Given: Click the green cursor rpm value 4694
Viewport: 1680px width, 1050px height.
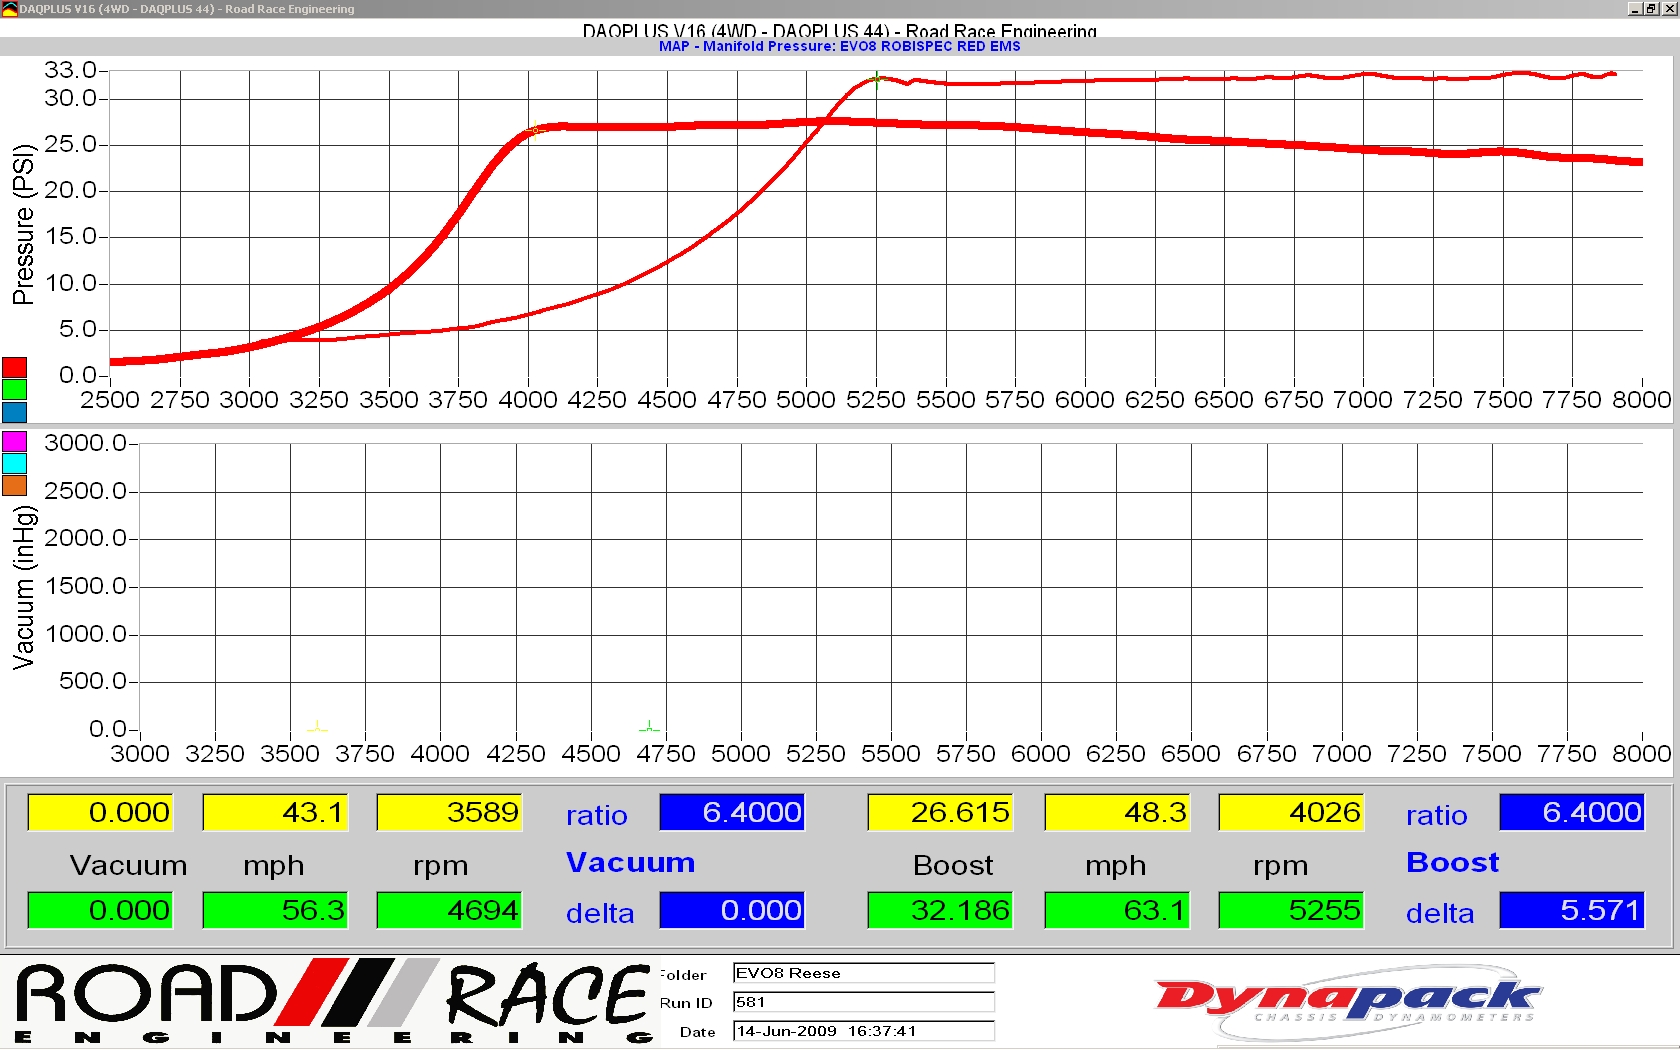Looking at the screenshot, I should (449, 910).
